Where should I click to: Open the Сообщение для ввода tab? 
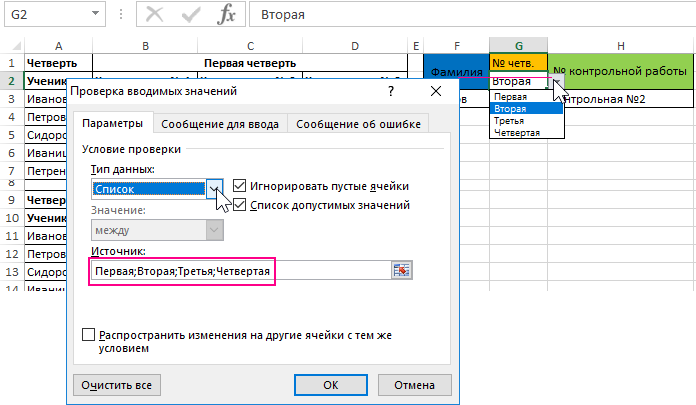tap(220, 124)
